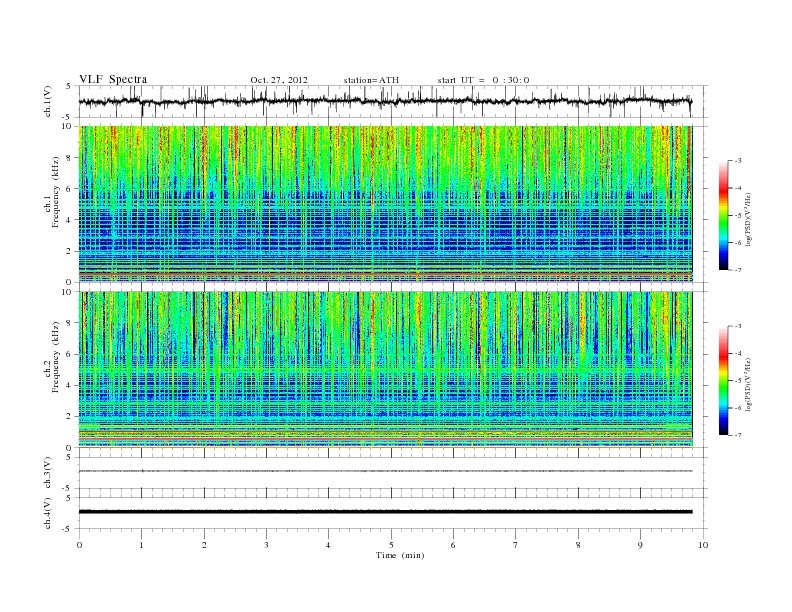Click time axis tick label "6"
792x612 pixels.
tap(453, 545)
